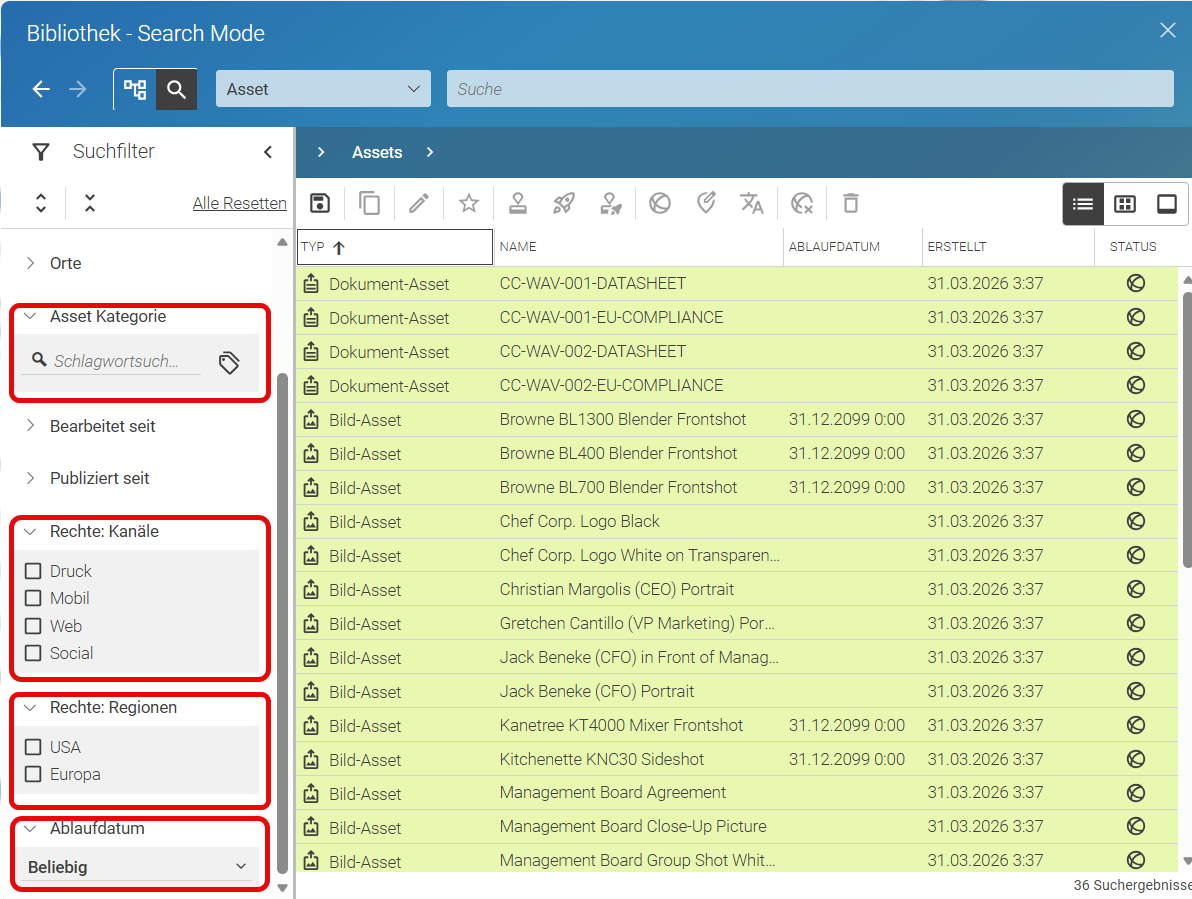Click the Suchfilter funnel icon
Viewport: 1192px width, 899px height.
pos(41,152)
